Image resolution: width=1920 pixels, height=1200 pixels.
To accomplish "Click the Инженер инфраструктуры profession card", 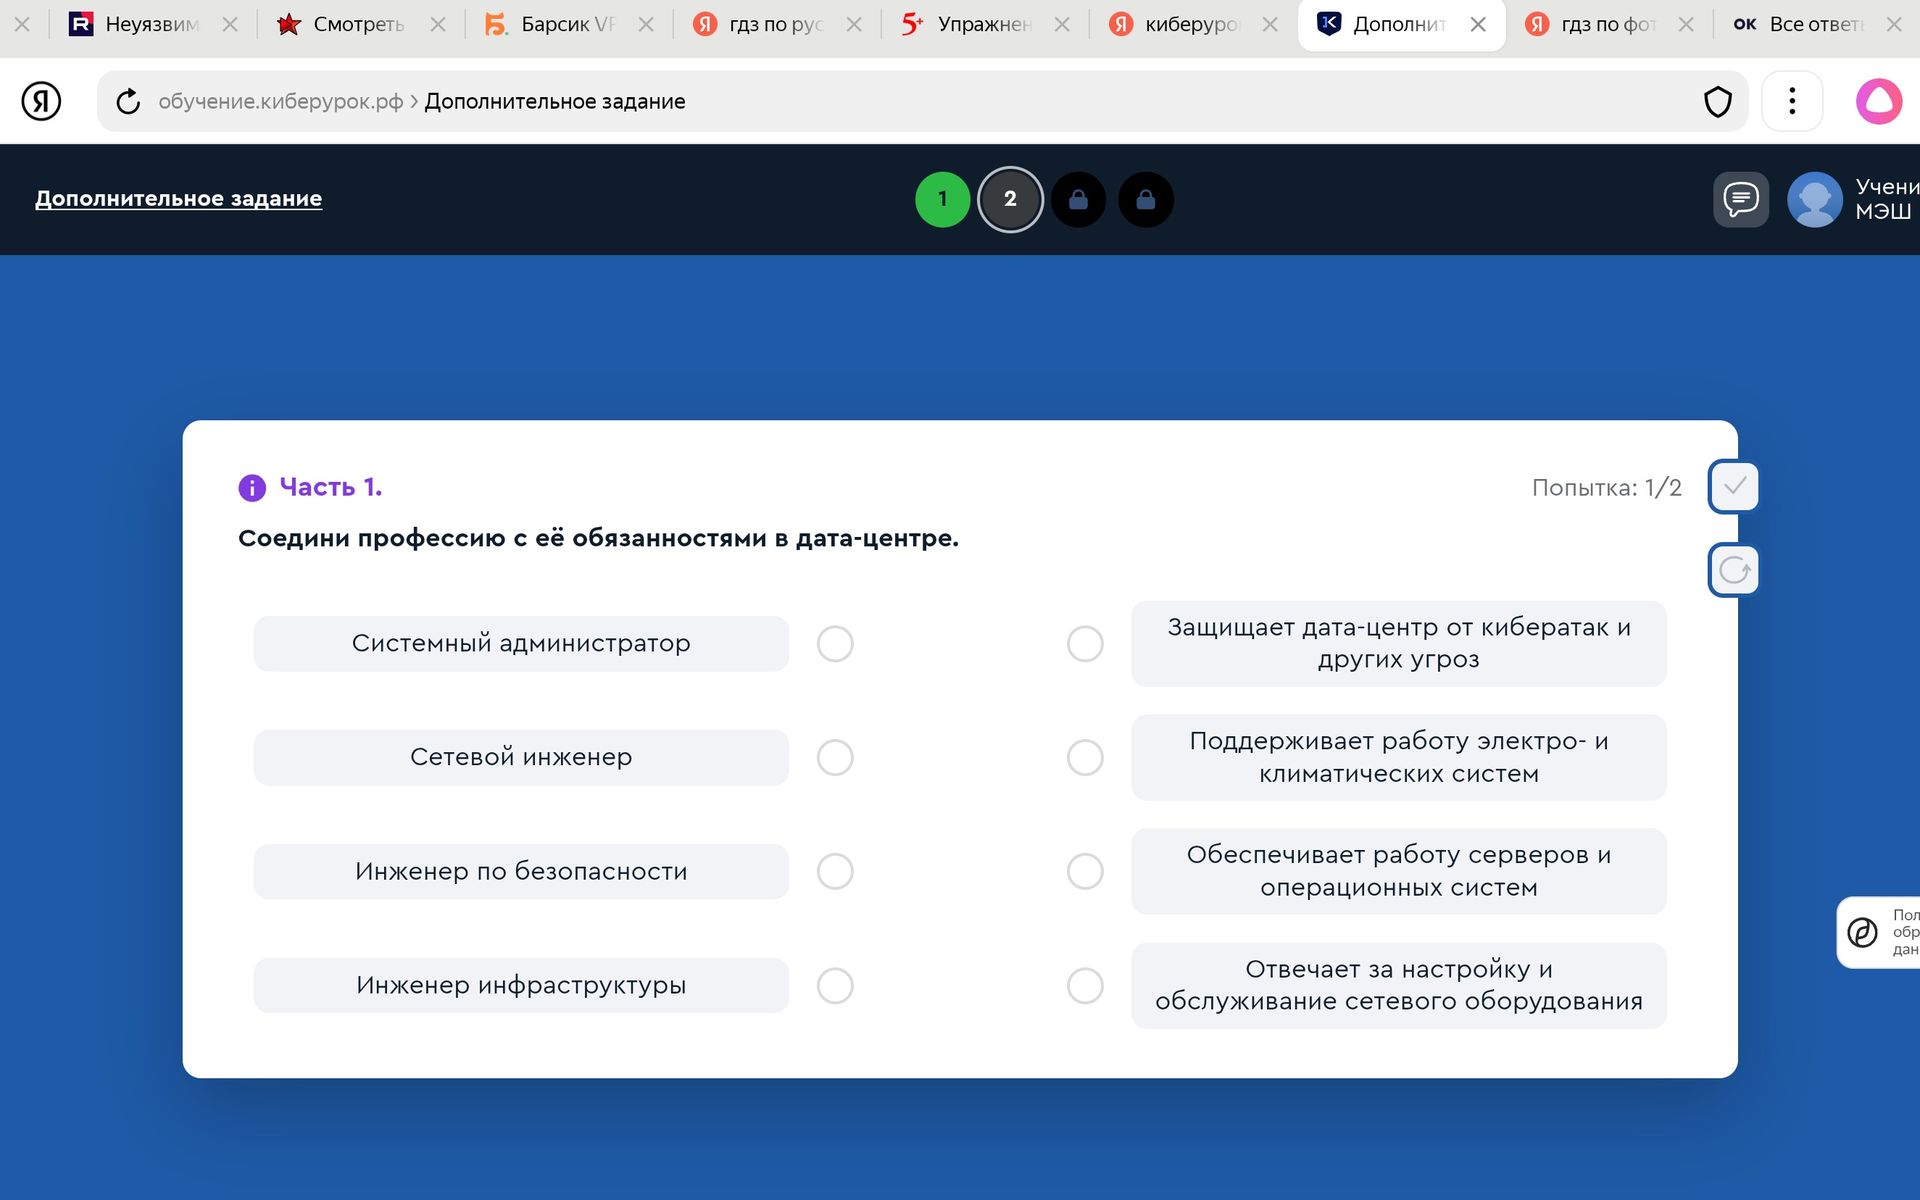I will click(521, 986).
